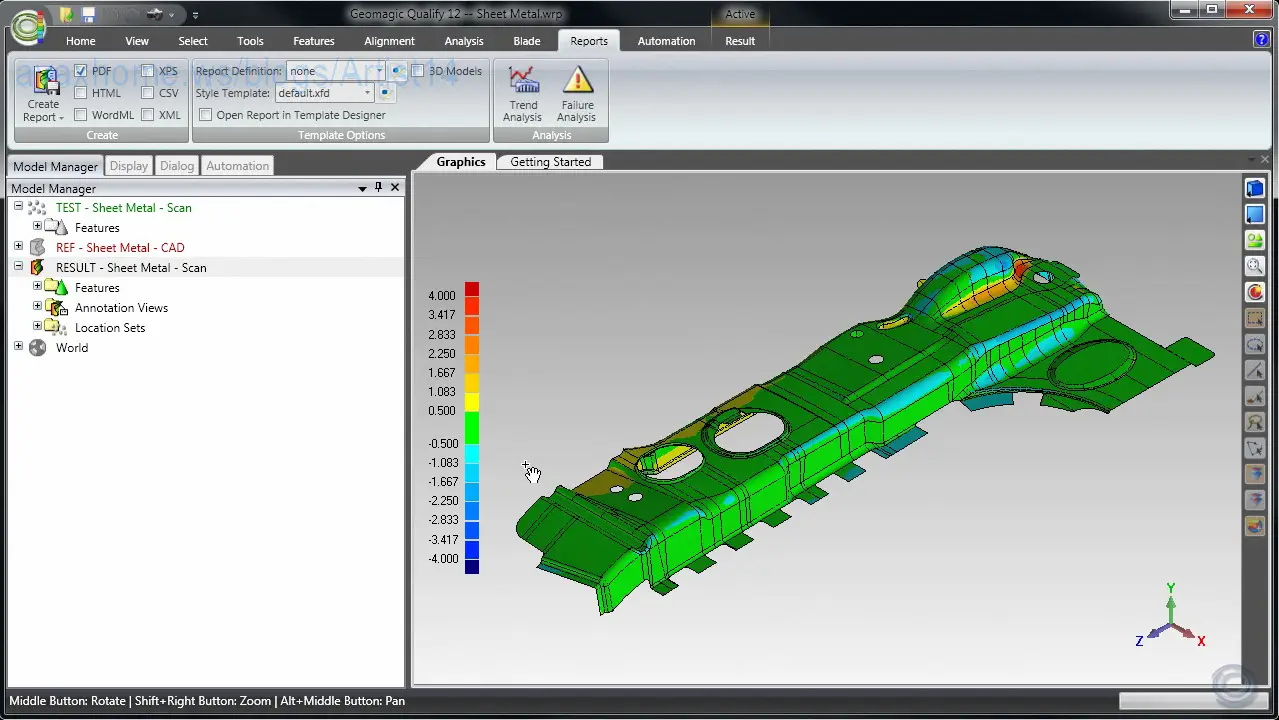1279x720 pixels.
Task: Select the Annotation Views tree item
Action: pyautogui.click(x=121, y=308)
